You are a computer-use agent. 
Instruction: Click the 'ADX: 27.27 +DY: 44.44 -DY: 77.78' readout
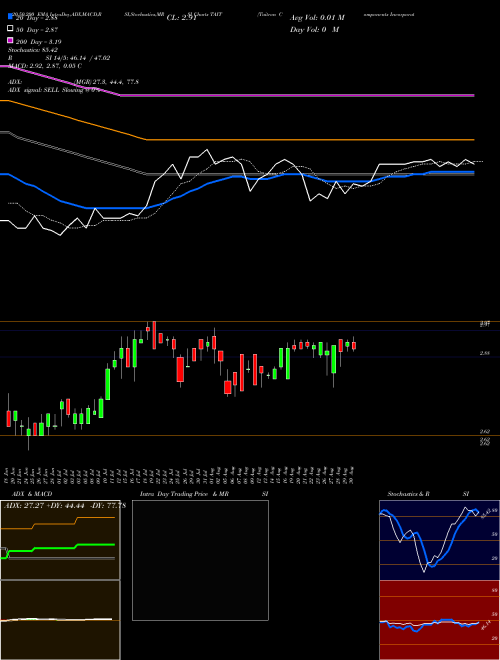[65, 506]
